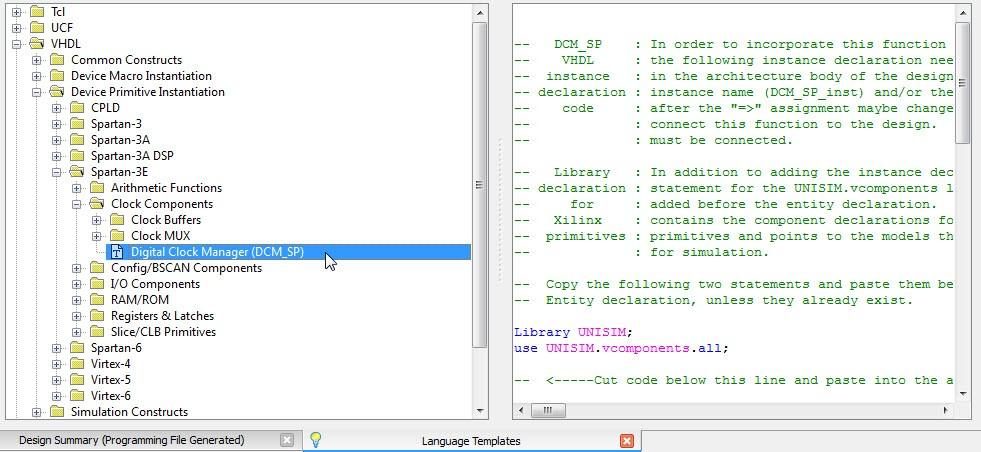The image size is (981, 452).
Task: Click the Clock Buffers folder icon
Action: [x=117, y=220]
